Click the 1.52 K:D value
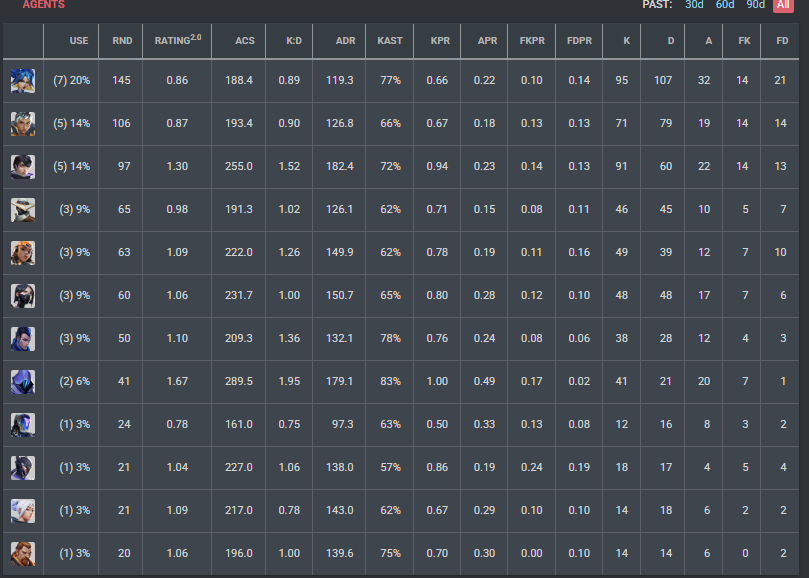809x578 pixels. (289, 166)
